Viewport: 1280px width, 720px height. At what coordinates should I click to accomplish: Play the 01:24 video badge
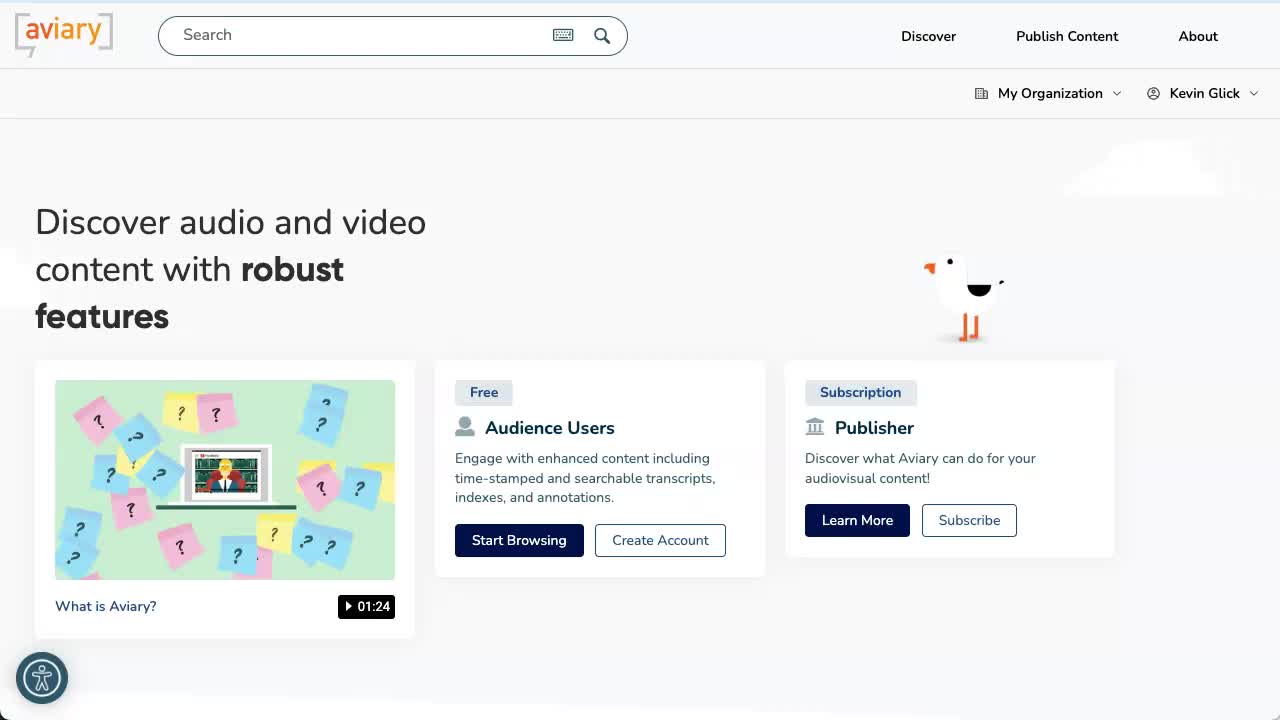366,606
